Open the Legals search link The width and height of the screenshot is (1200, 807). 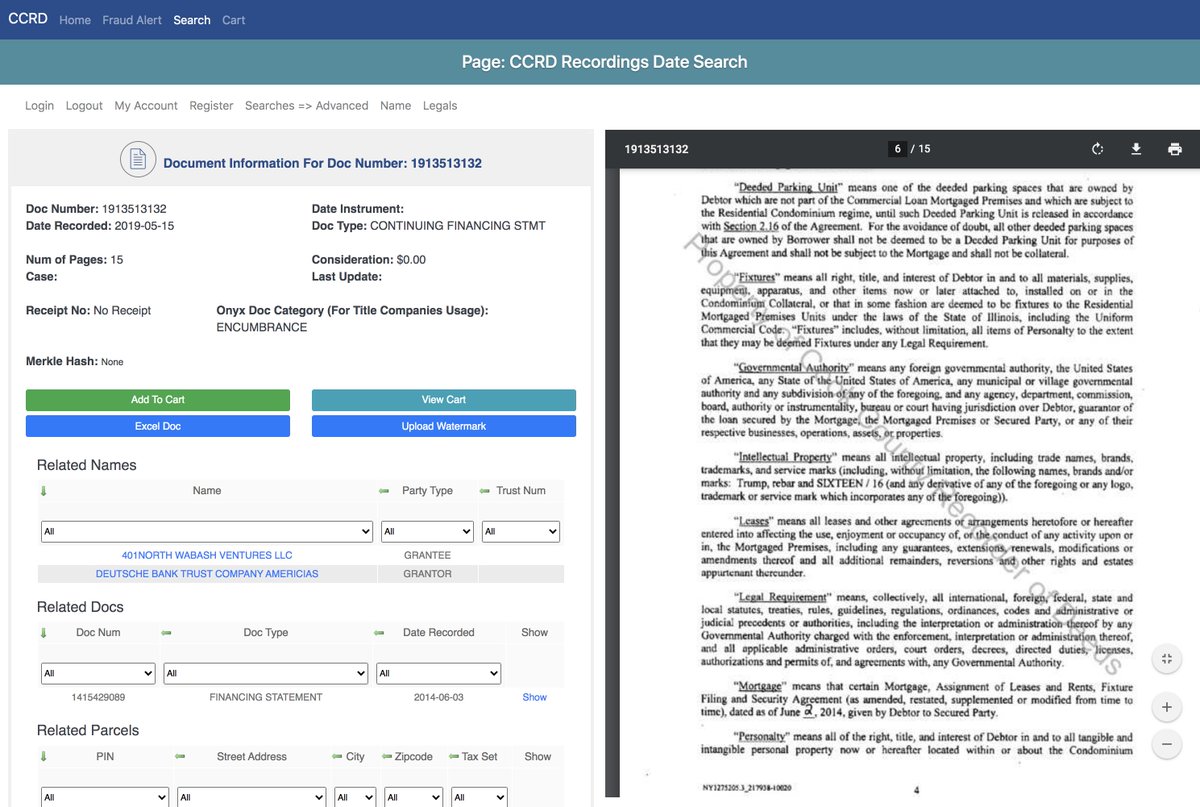(440, 105)
